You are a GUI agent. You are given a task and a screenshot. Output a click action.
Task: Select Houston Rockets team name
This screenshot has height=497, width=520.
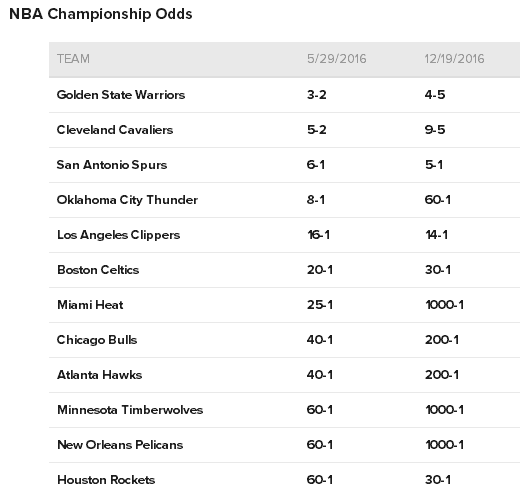click(x=106, y=480)
